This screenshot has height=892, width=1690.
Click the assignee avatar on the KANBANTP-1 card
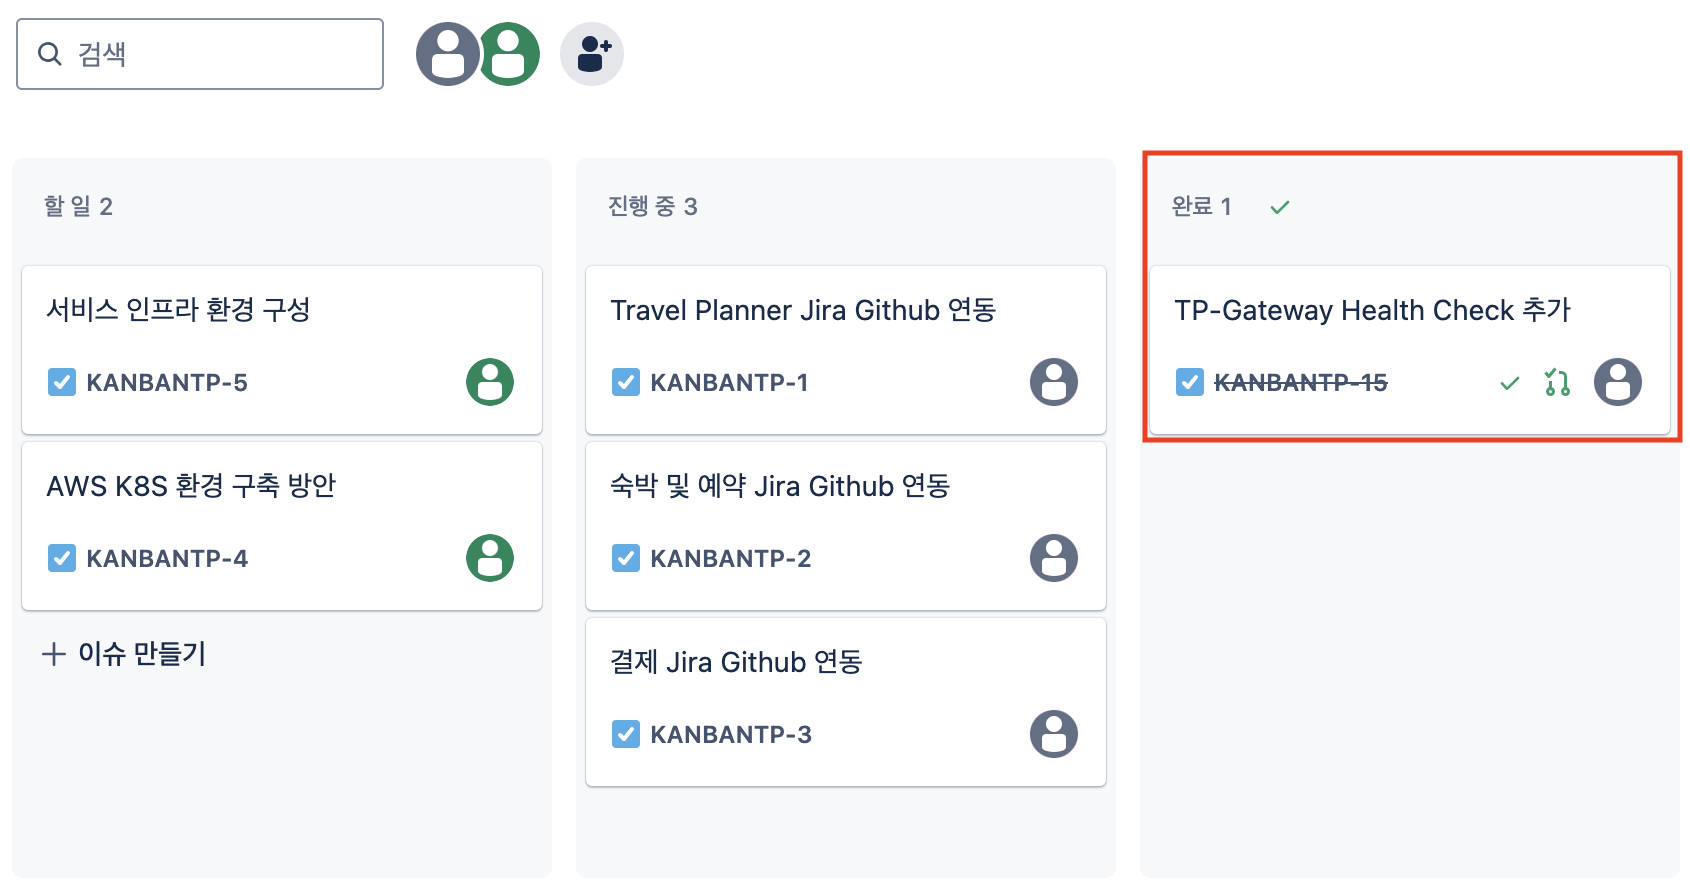[1054, 382]
